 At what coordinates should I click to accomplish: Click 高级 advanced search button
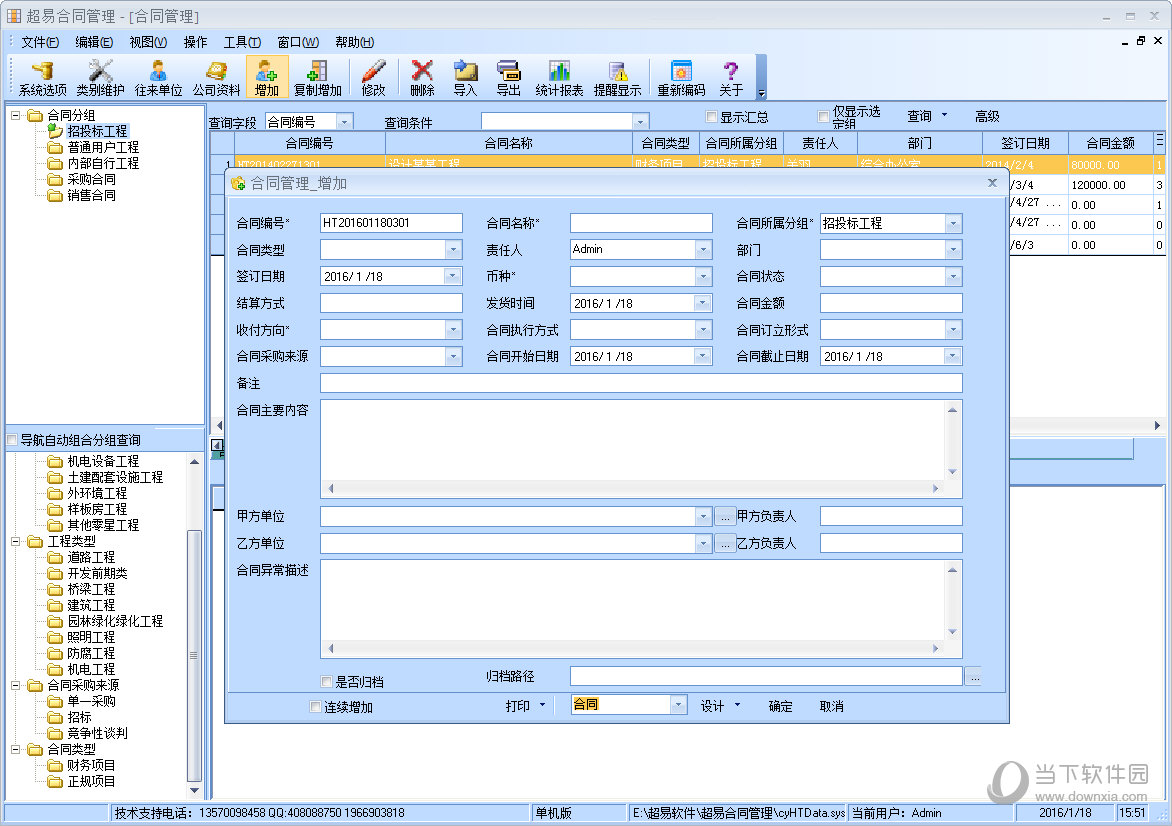coord(987,116)
